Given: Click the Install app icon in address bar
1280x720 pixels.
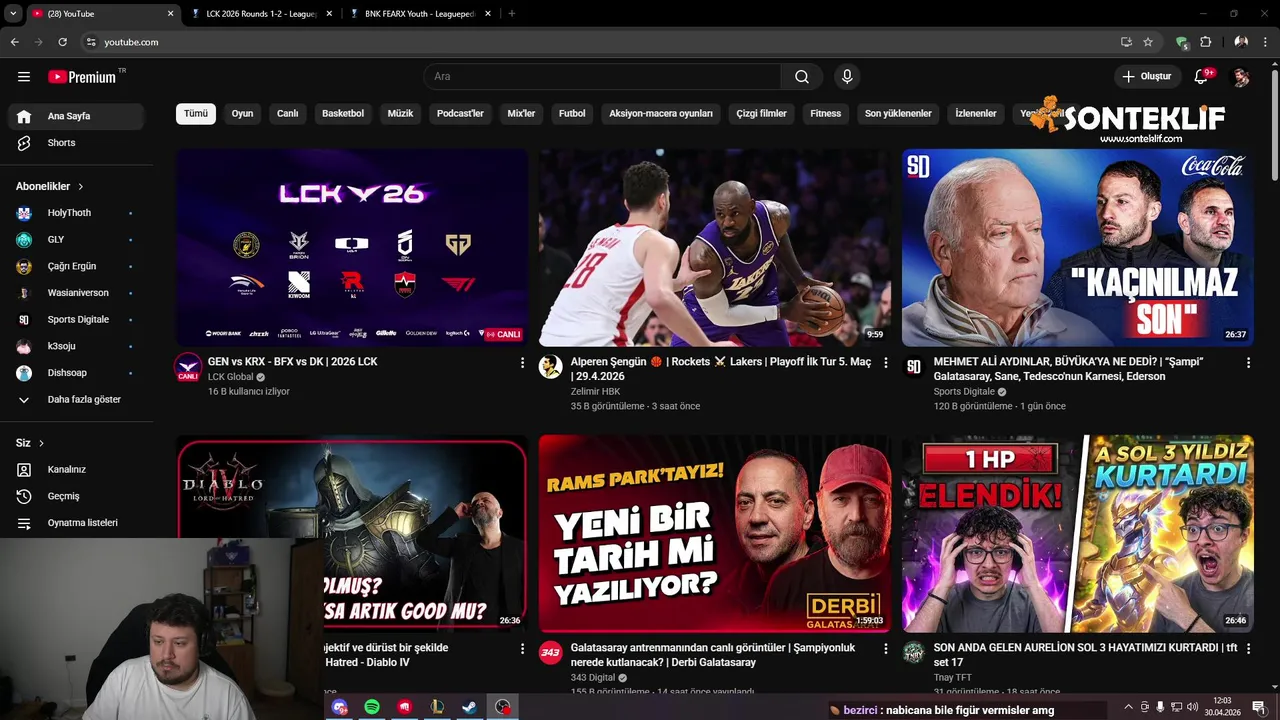Looking at the screenshot, I should point(1126,42).
